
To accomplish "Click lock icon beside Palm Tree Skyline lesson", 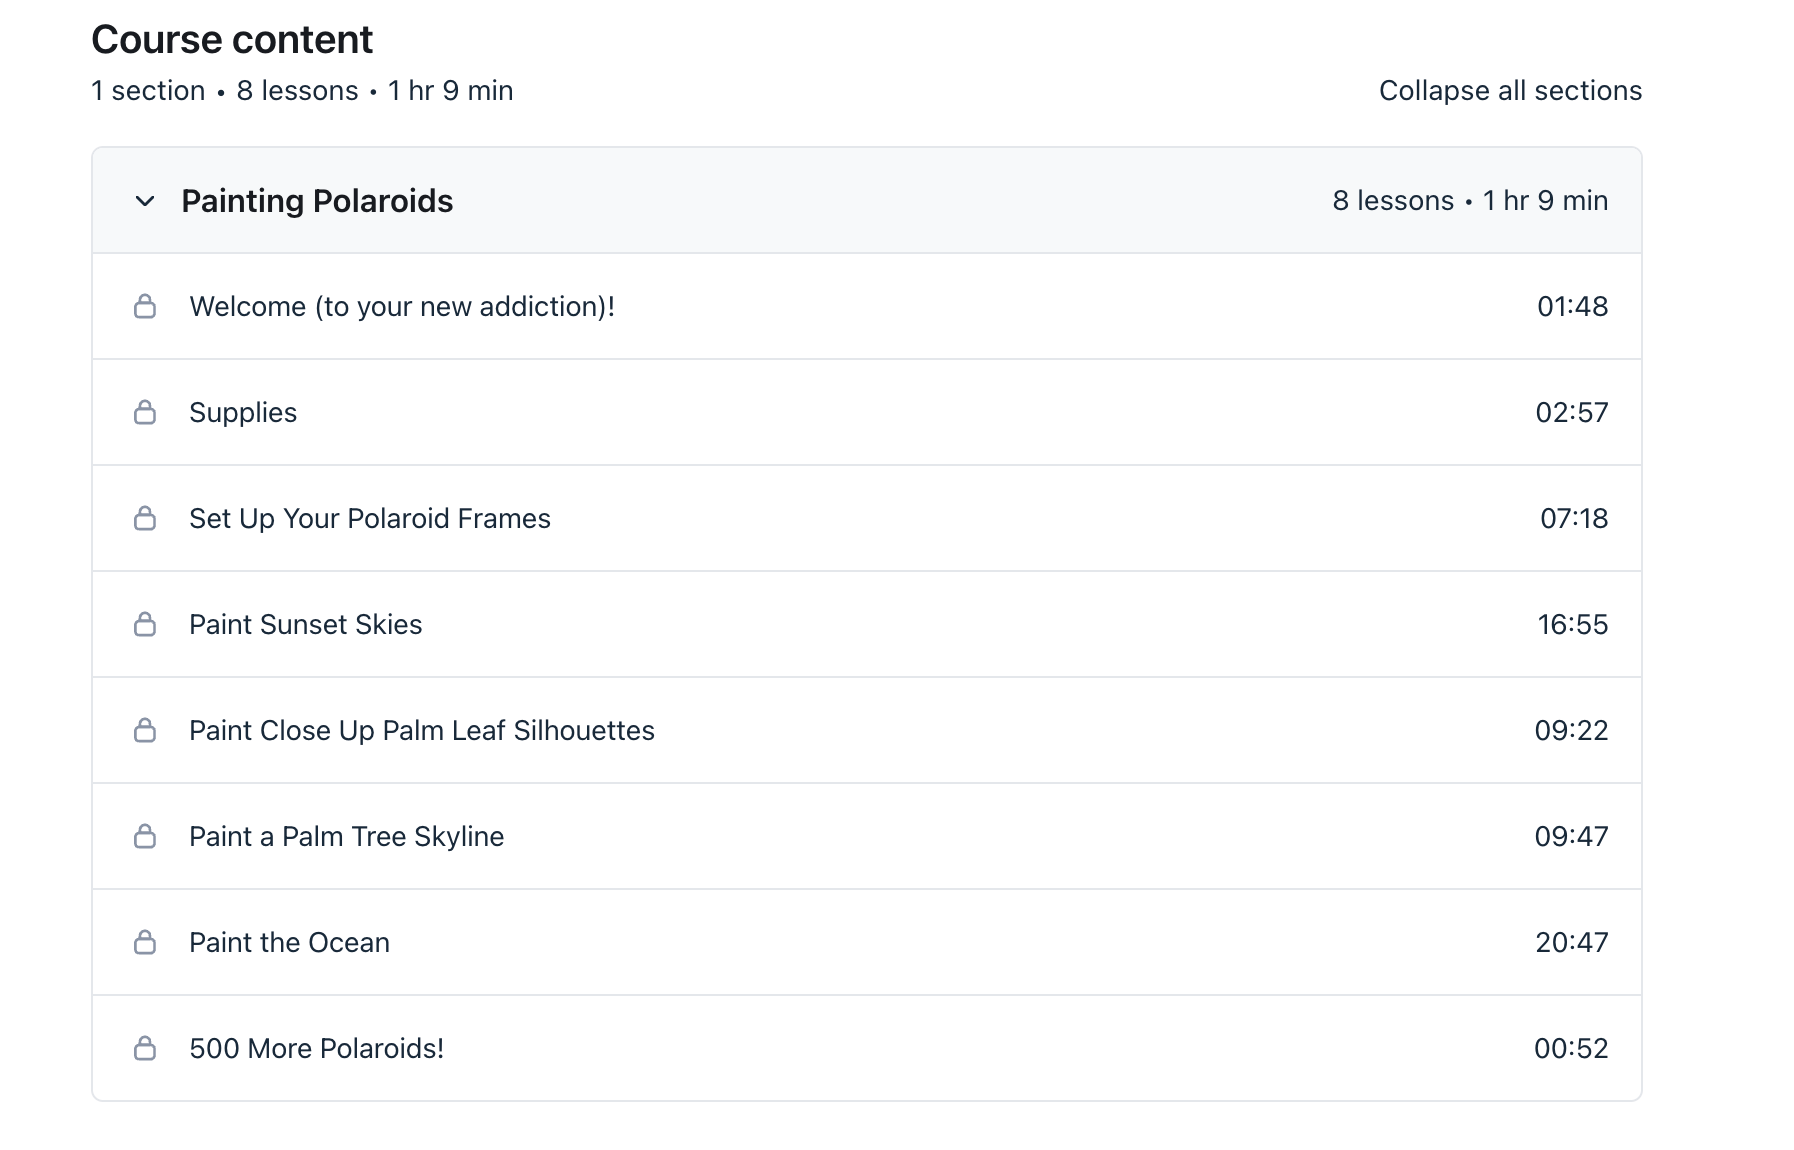I will pos(145,836).
